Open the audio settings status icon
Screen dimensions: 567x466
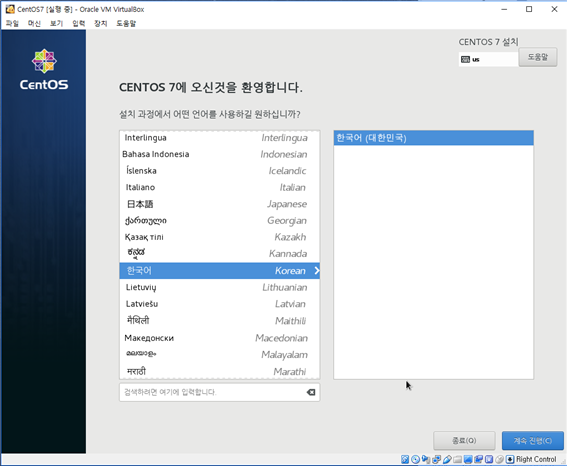coord(426,459)
